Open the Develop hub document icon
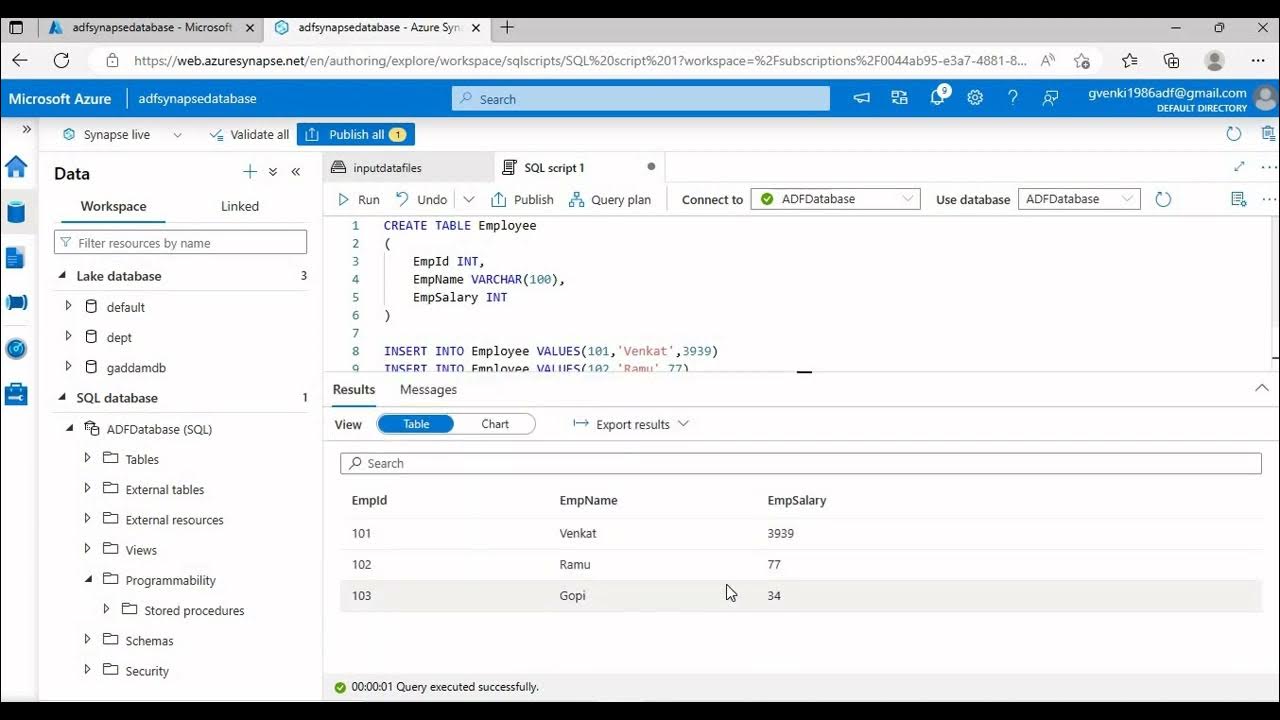Image resolution: width=1280 pixels, height=720 pixels. pyautogui.click(x=16, y=258)
